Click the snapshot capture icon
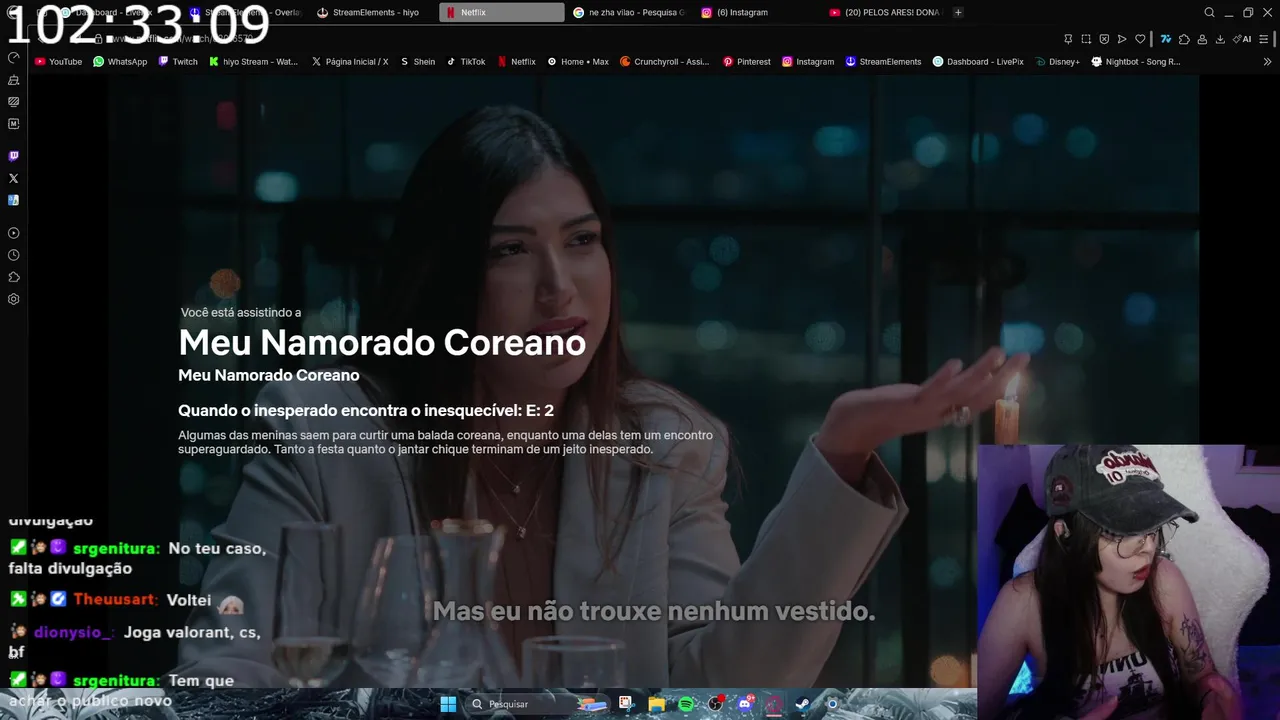The width and height of the screenshot is (1280, 720). 1086,39
